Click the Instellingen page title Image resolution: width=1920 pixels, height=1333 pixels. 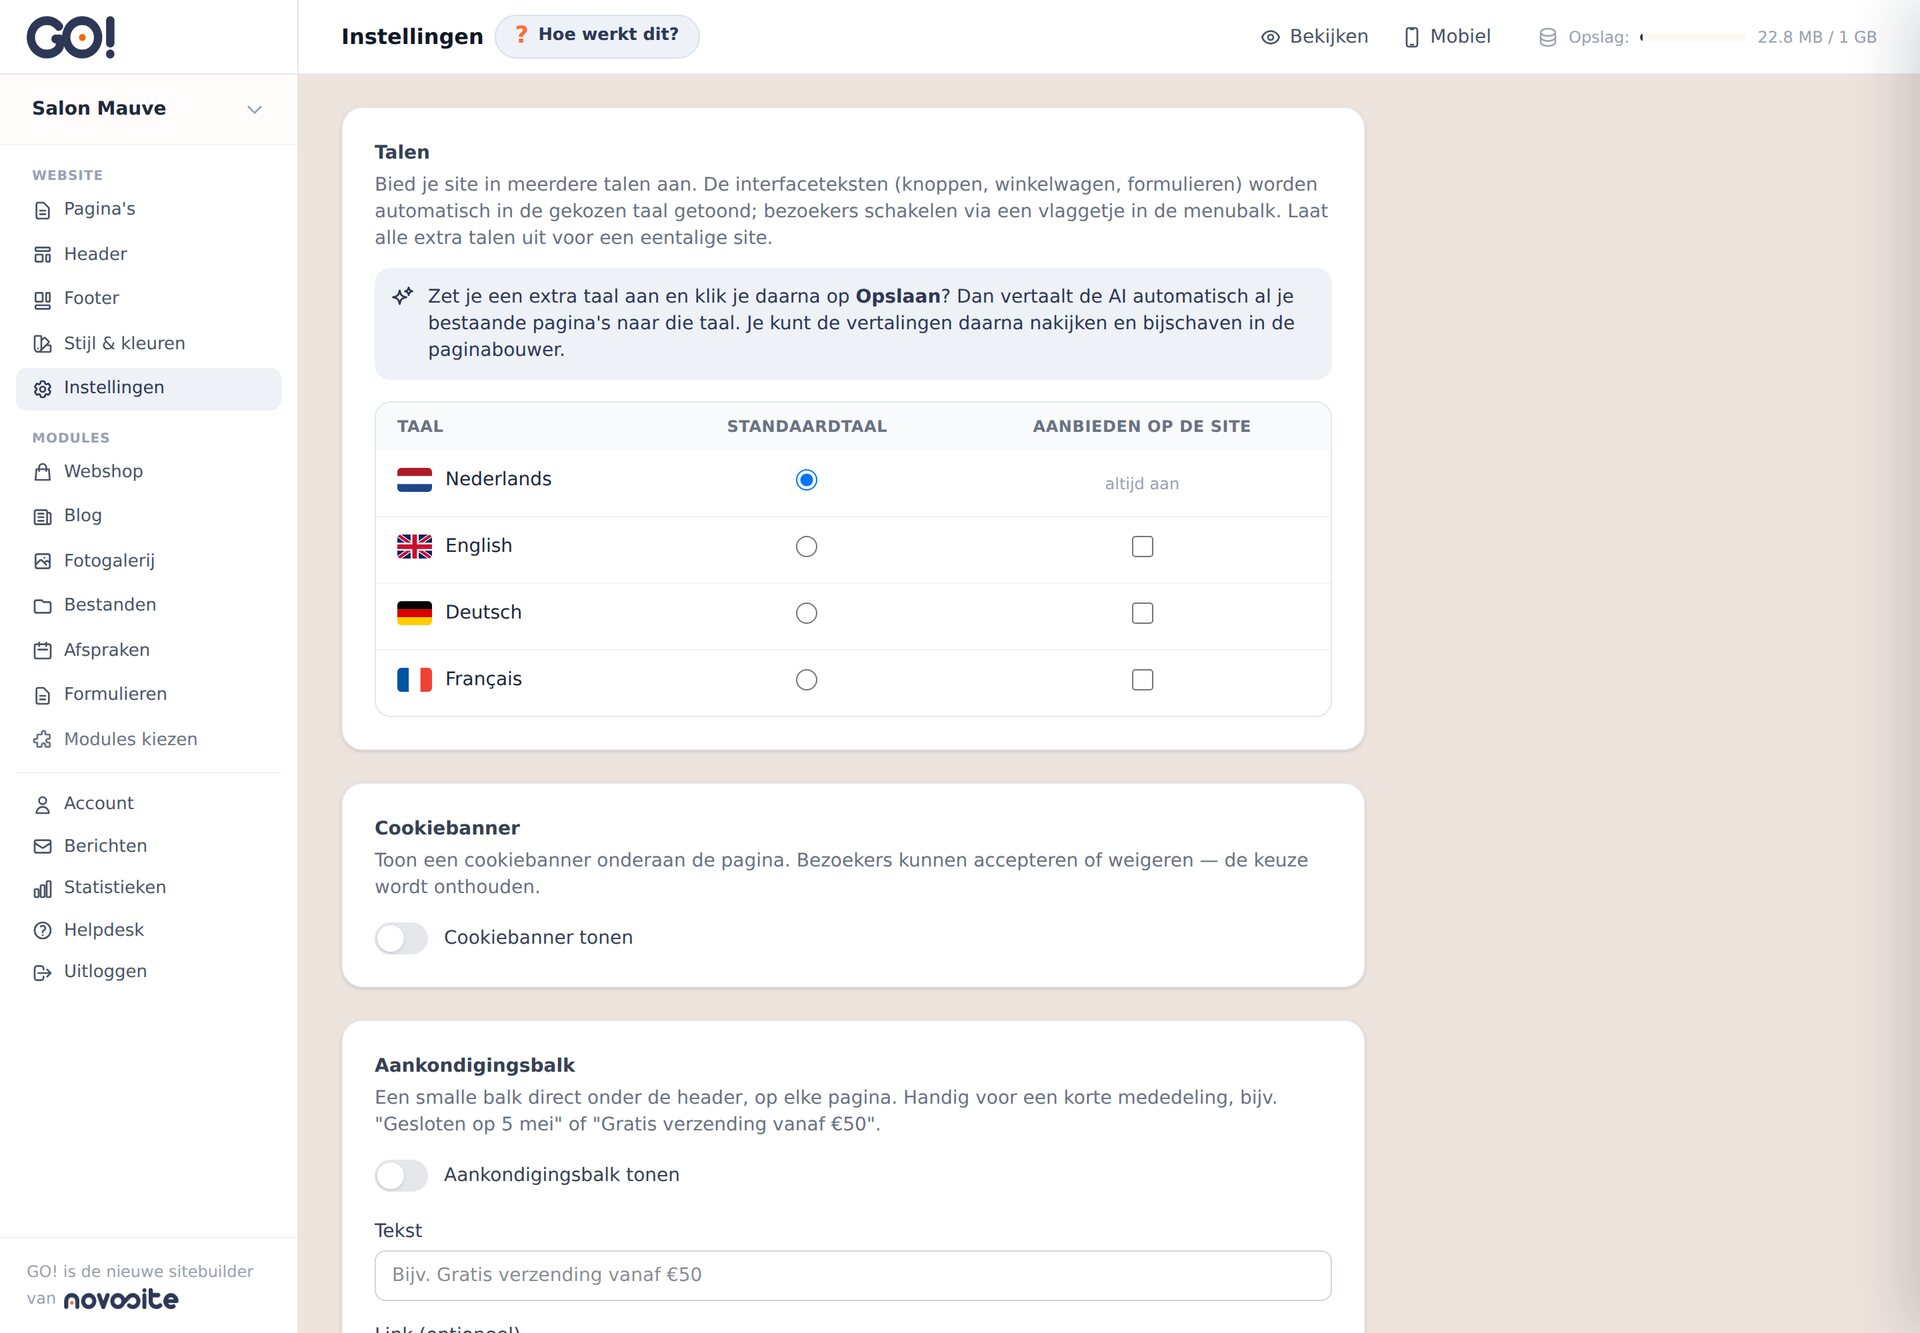(412, 37)
